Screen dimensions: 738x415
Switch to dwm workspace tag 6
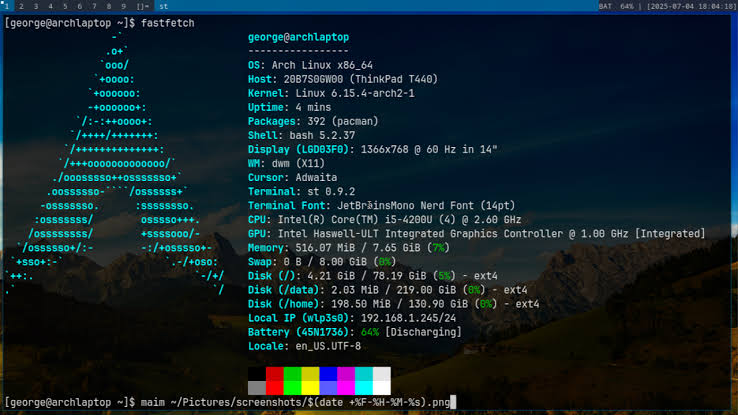[80, 6]
